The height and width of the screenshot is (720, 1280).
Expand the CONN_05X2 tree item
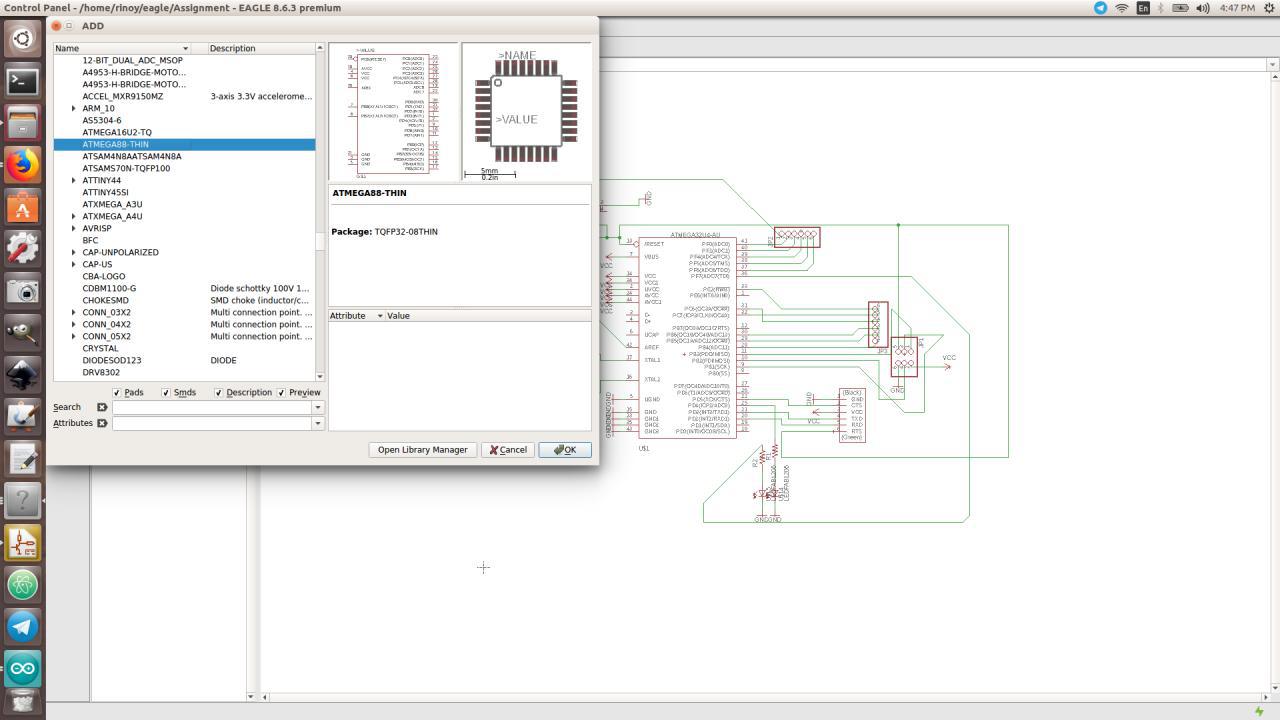coord(73,336)
